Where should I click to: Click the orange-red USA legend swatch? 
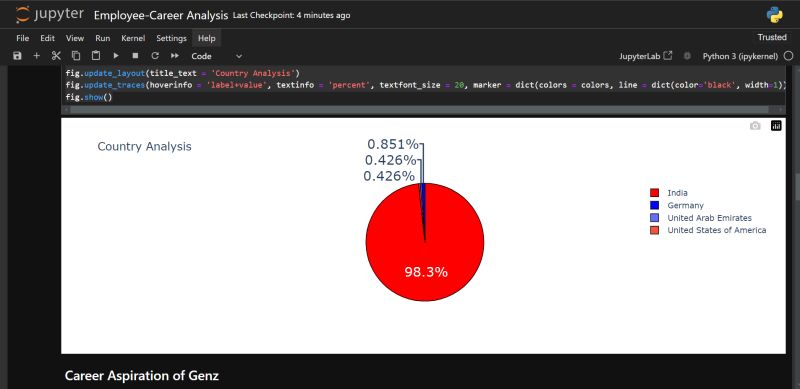[654, 230]
